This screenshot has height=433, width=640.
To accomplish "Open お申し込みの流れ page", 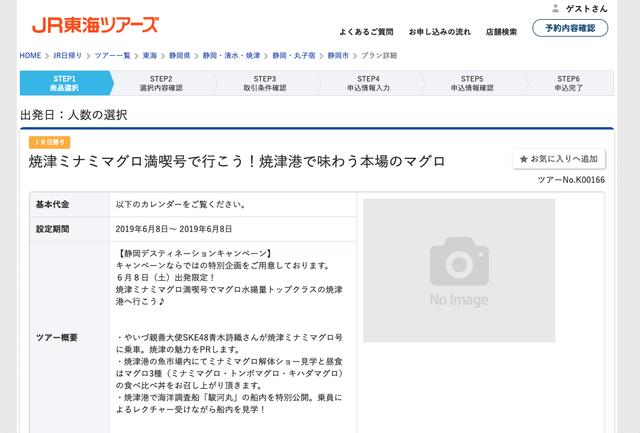I will pos(440,32).
